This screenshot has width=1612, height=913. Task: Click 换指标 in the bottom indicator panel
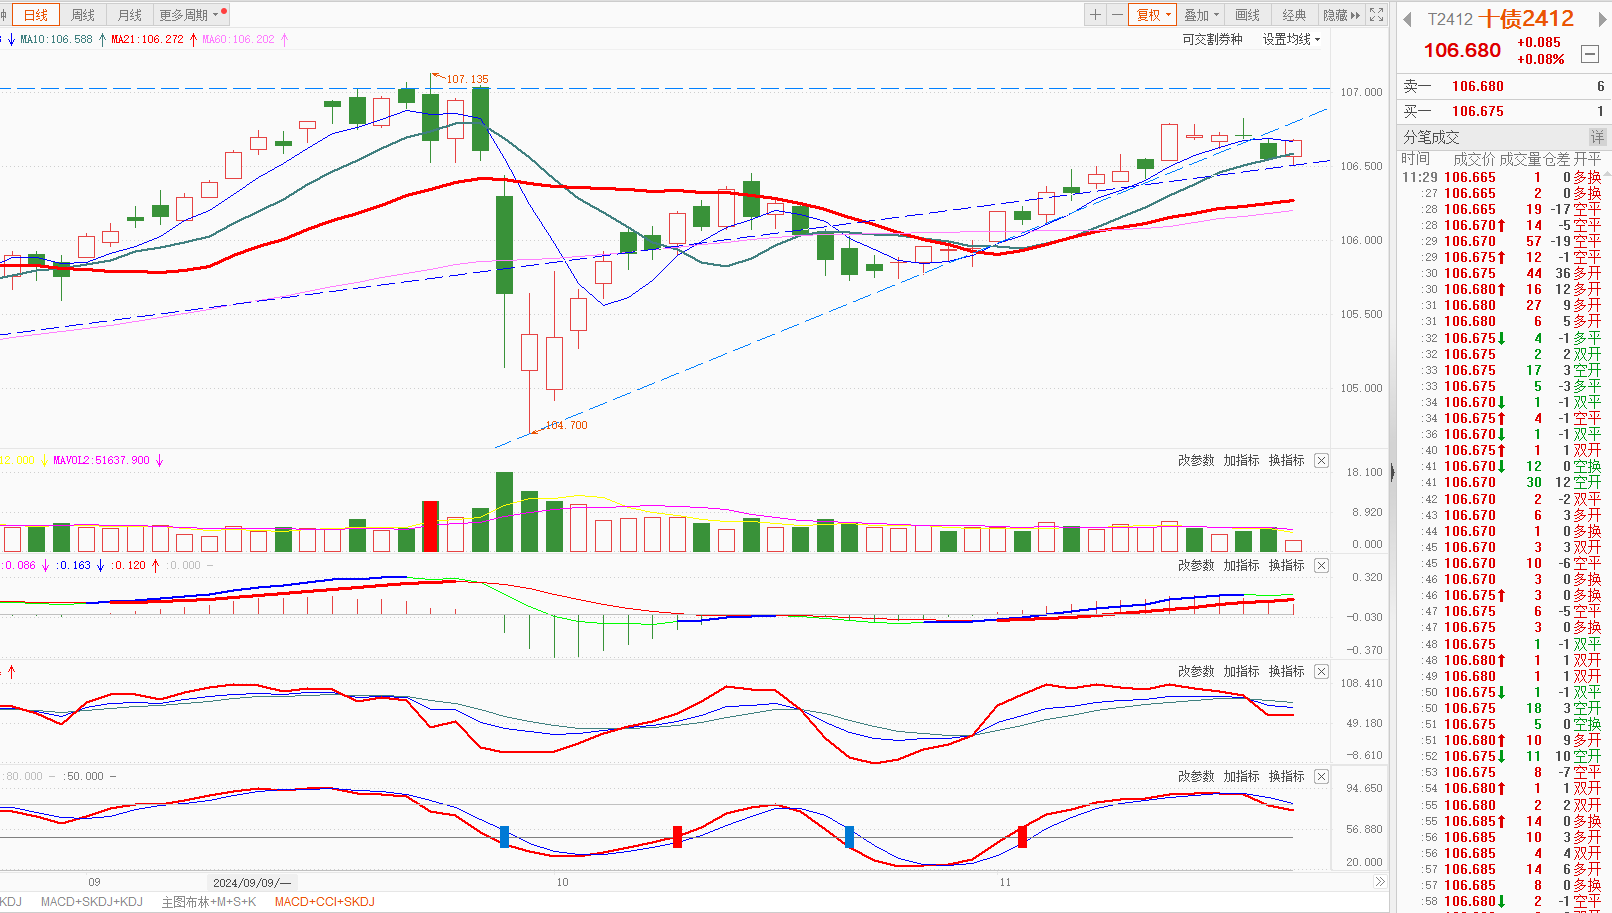(1286, 777)
